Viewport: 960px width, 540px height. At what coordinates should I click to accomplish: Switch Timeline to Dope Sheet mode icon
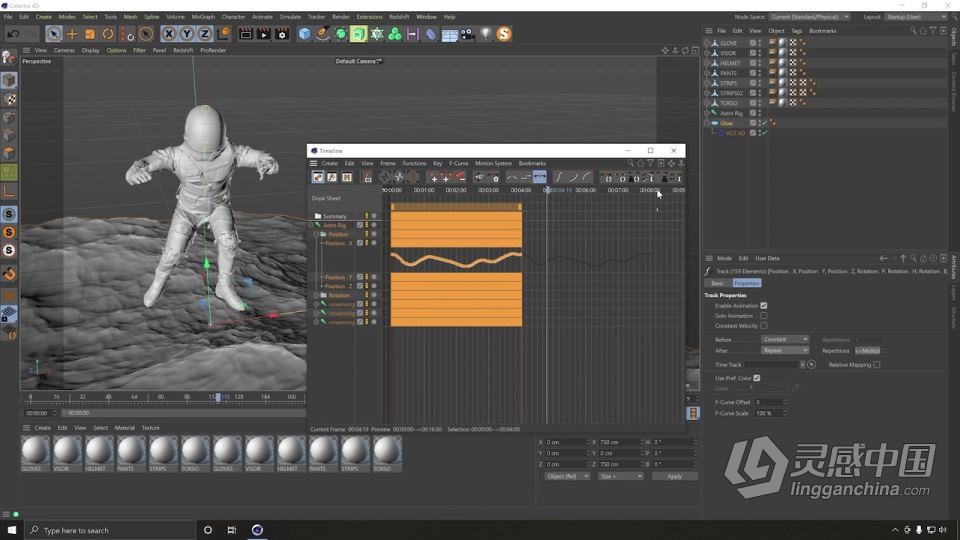(x=318, y=177)
